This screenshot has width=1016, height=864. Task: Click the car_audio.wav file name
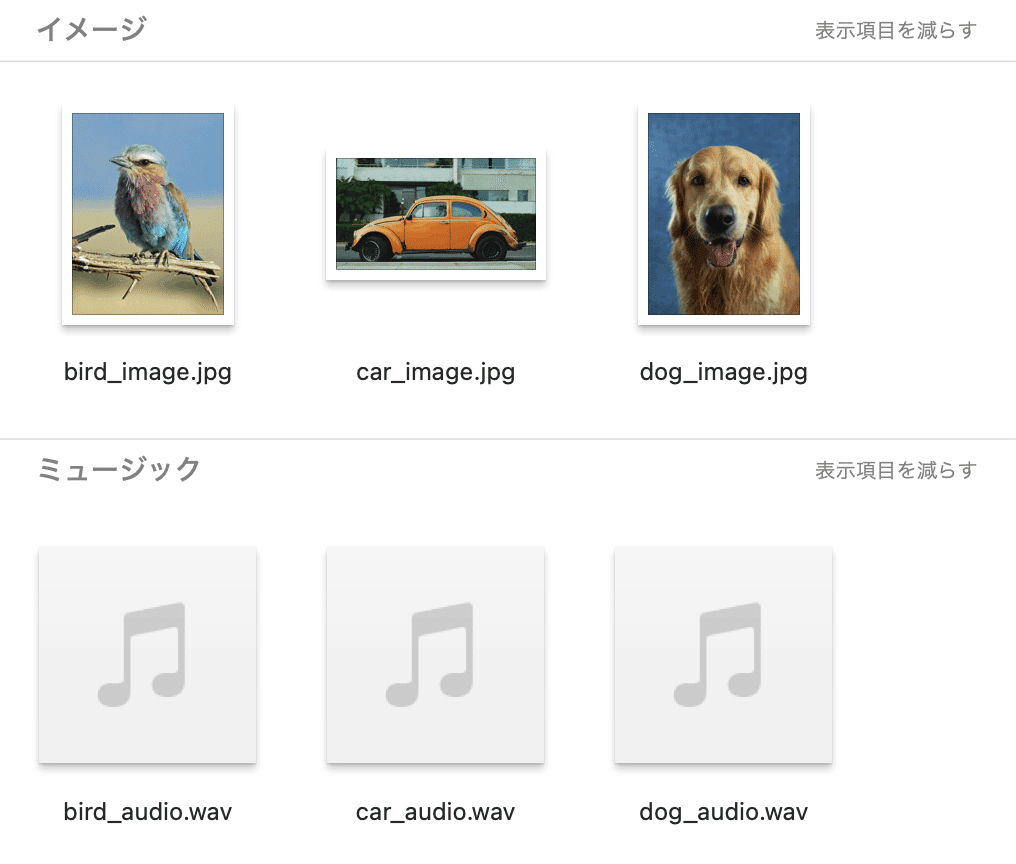(435, 812)
